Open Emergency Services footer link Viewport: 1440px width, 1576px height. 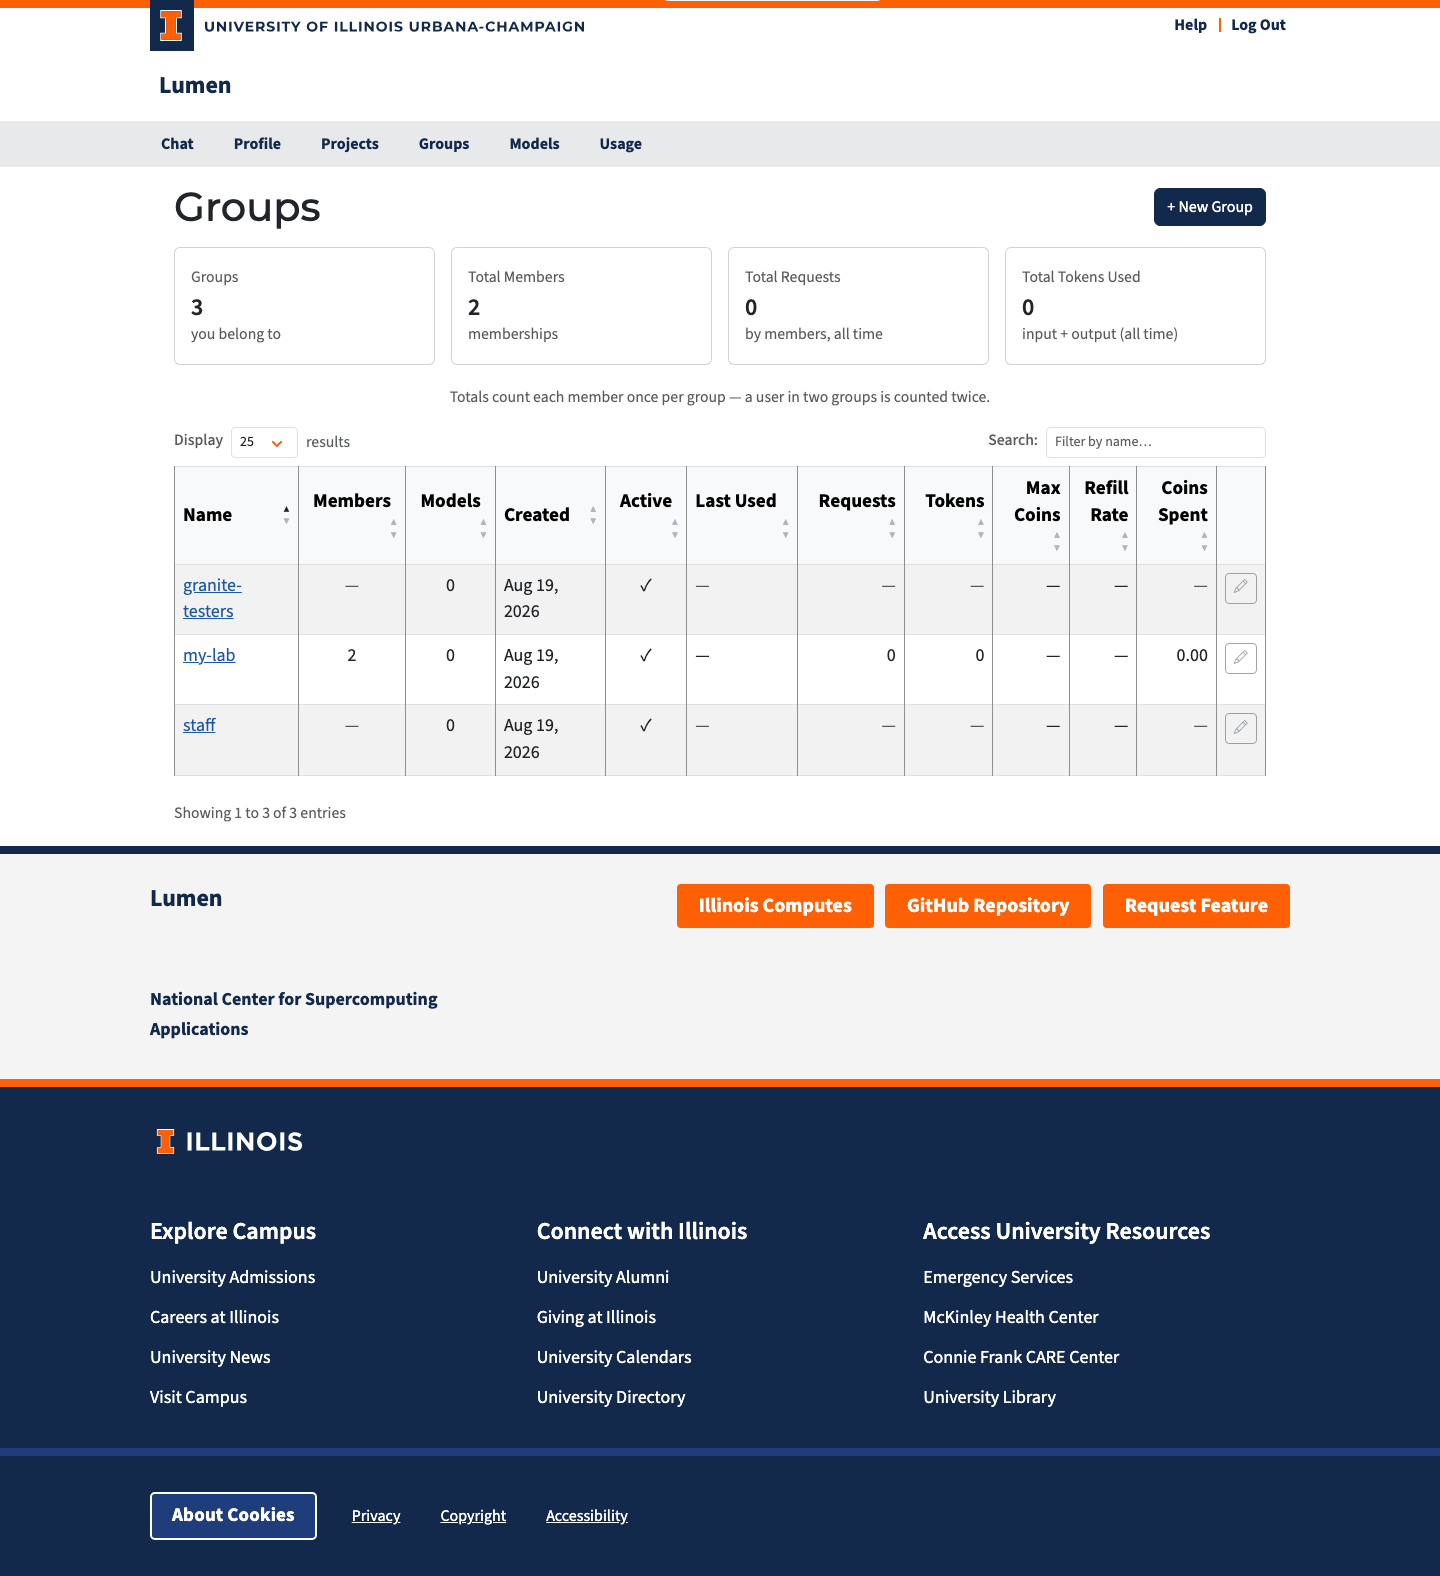pos(998,1277)
